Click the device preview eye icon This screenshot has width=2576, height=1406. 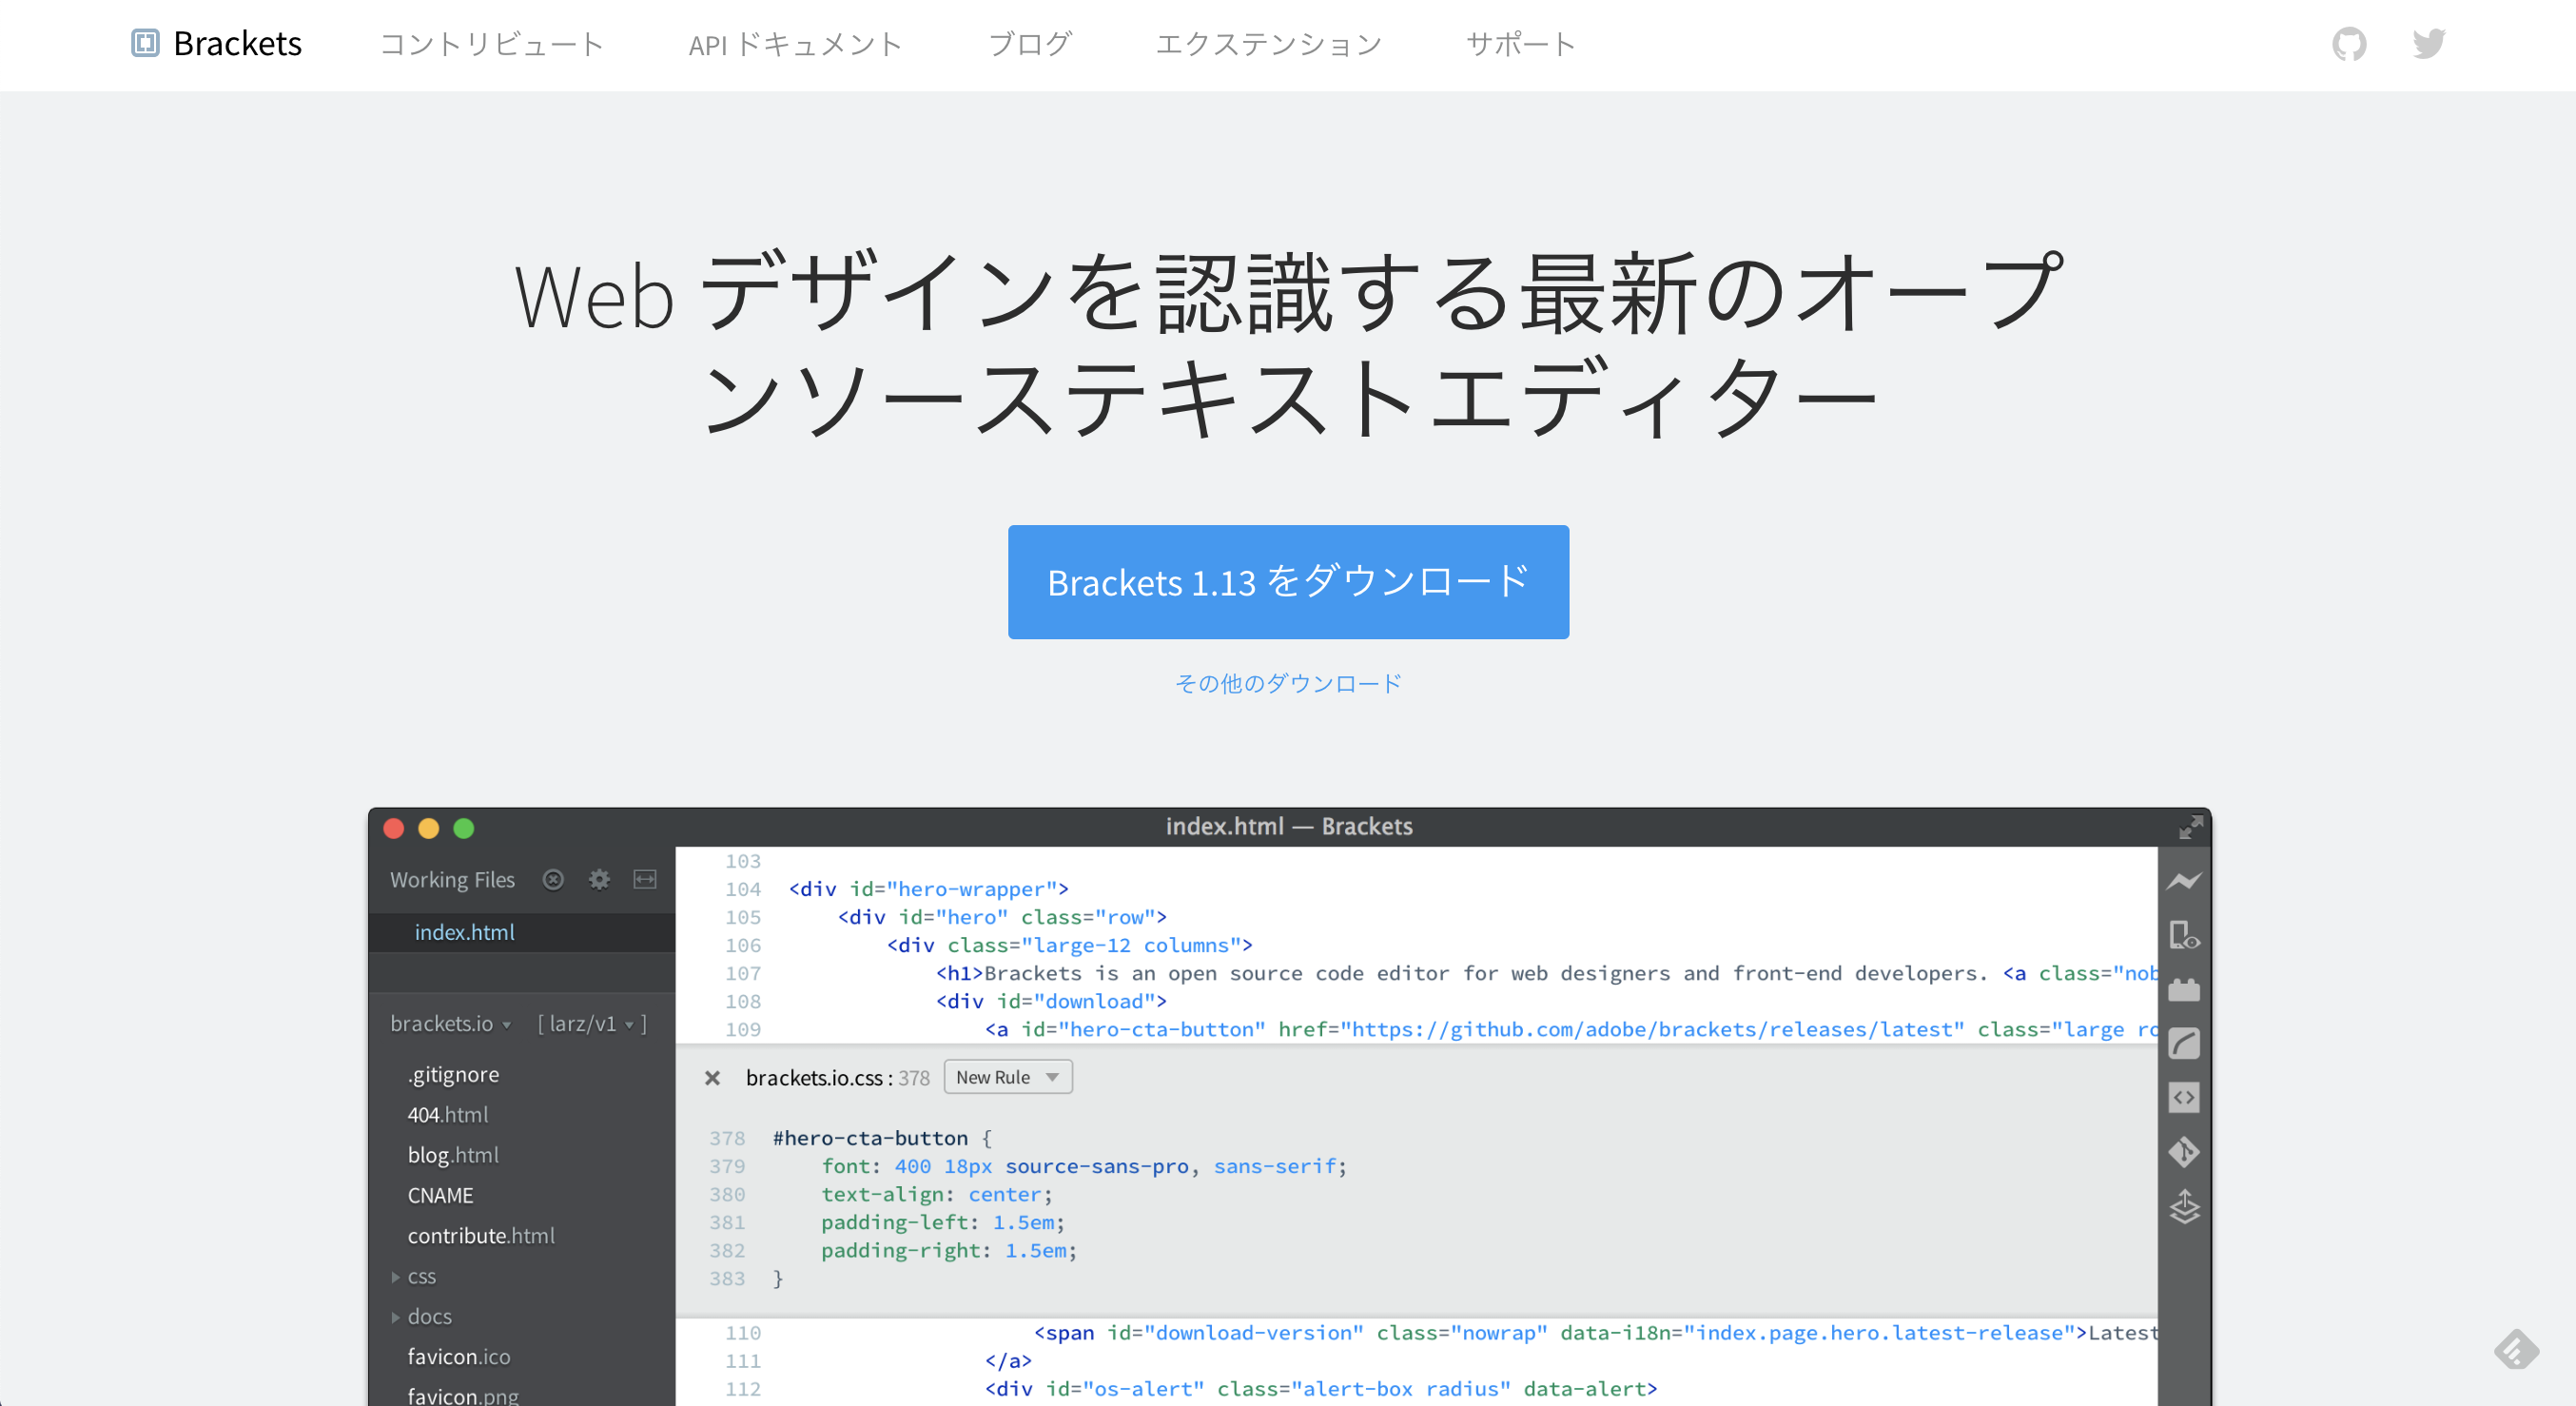(x=2184, y=935)
